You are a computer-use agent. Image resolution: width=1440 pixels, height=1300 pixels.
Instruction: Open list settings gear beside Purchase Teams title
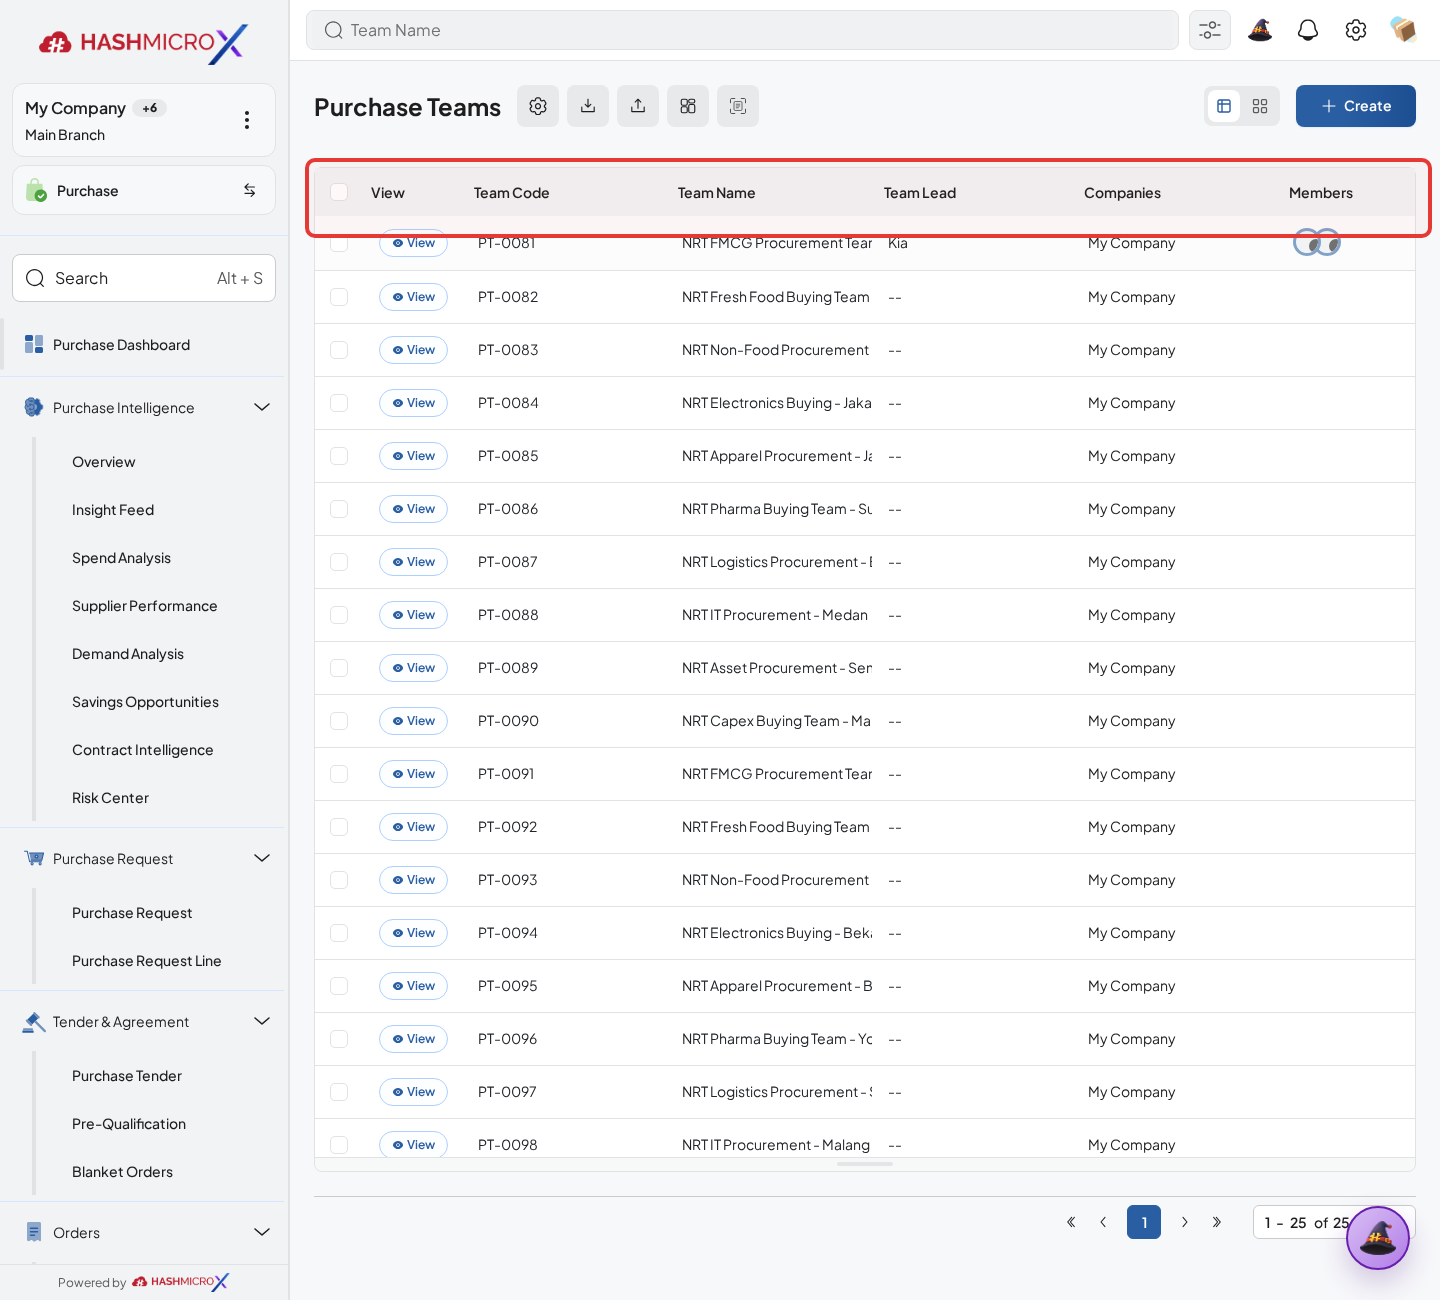point(538,106)
